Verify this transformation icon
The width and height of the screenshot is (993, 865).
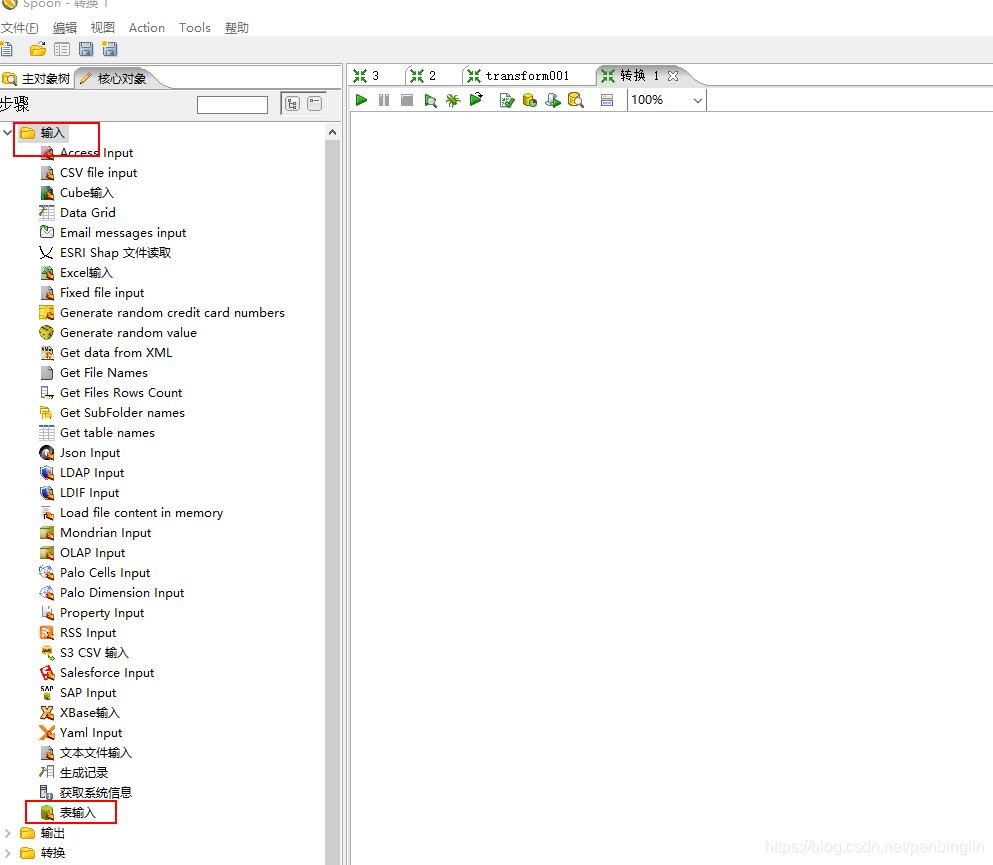tap(507, 100)
